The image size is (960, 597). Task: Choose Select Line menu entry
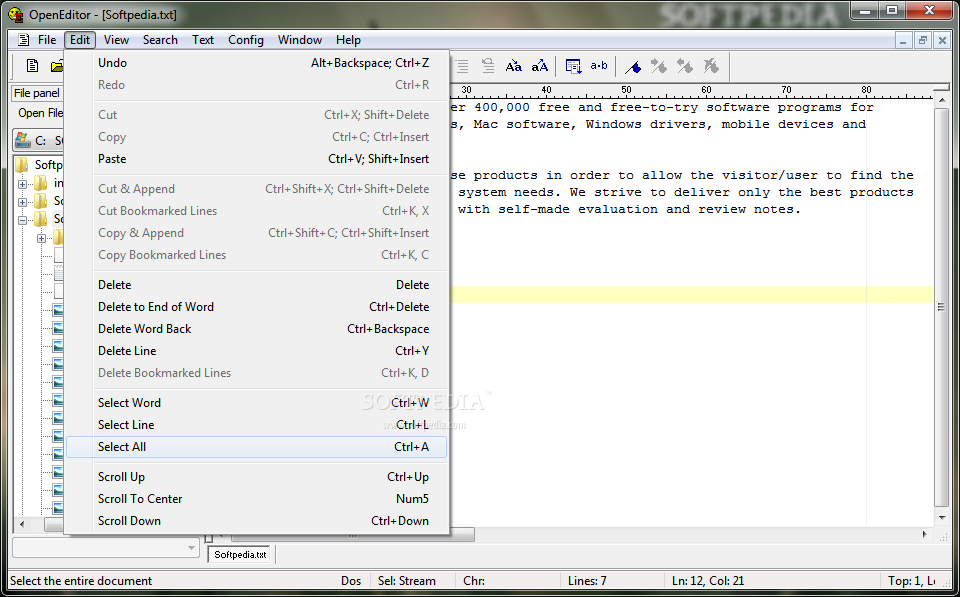click(257, 425)
